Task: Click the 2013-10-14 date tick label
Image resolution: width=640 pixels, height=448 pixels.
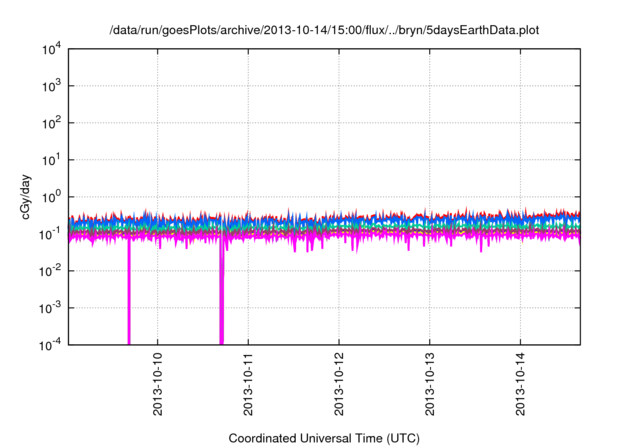Action: 520,384
